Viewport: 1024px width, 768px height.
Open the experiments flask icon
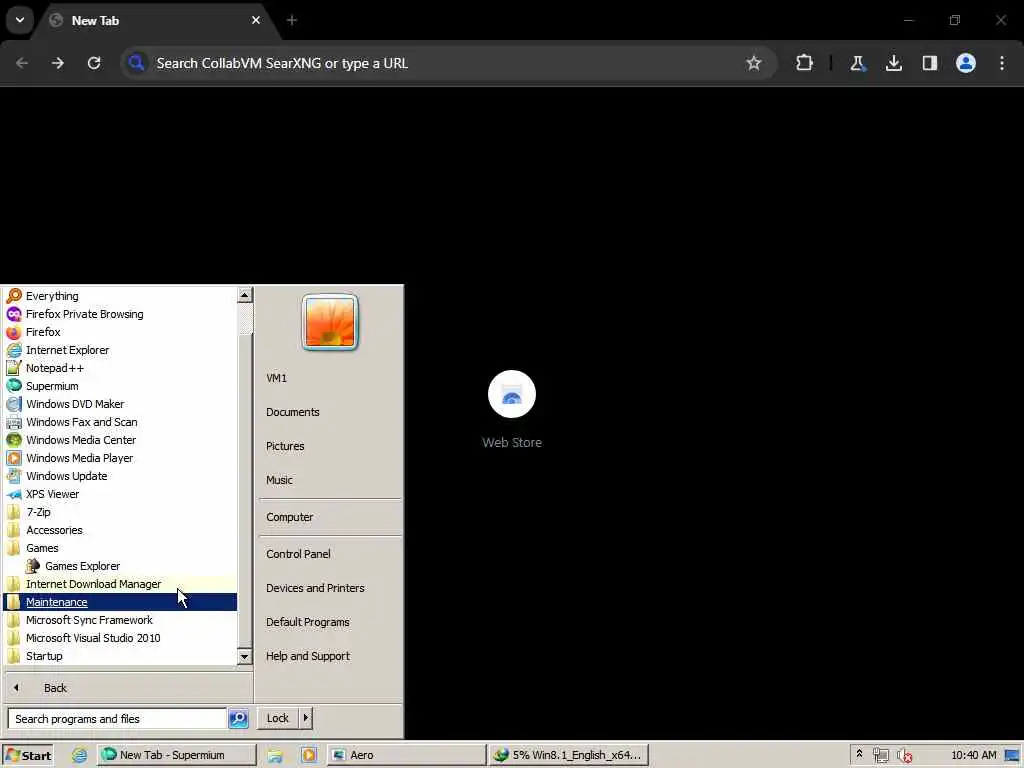(857, 63)
